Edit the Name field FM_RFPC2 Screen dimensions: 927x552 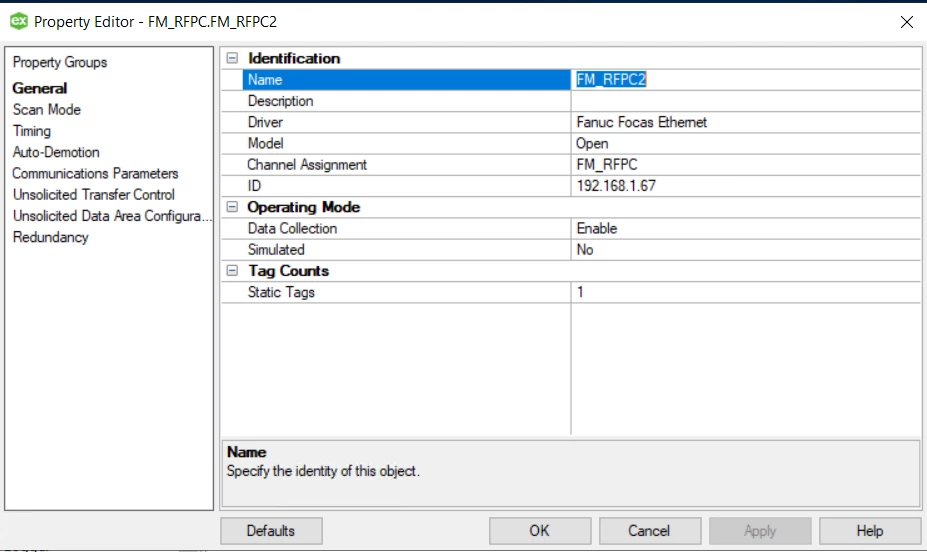[746, 80]
